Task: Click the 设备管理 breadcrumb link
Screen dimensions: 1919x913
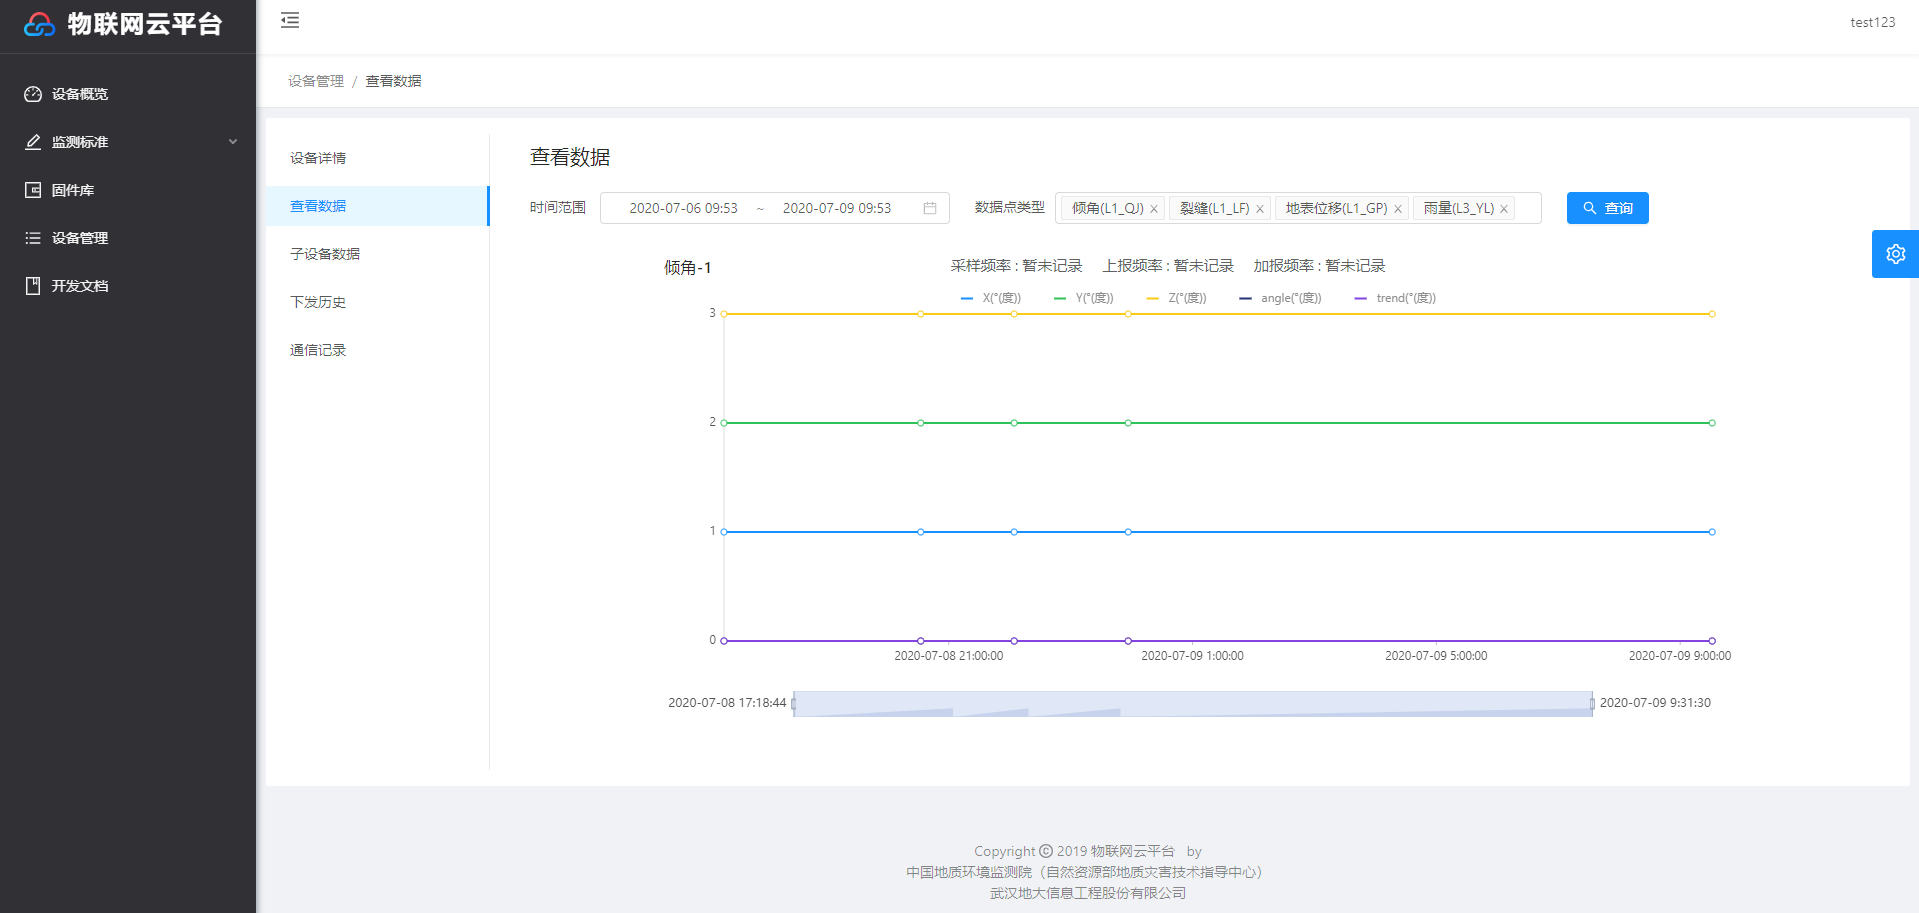Action: pos(316,81)
